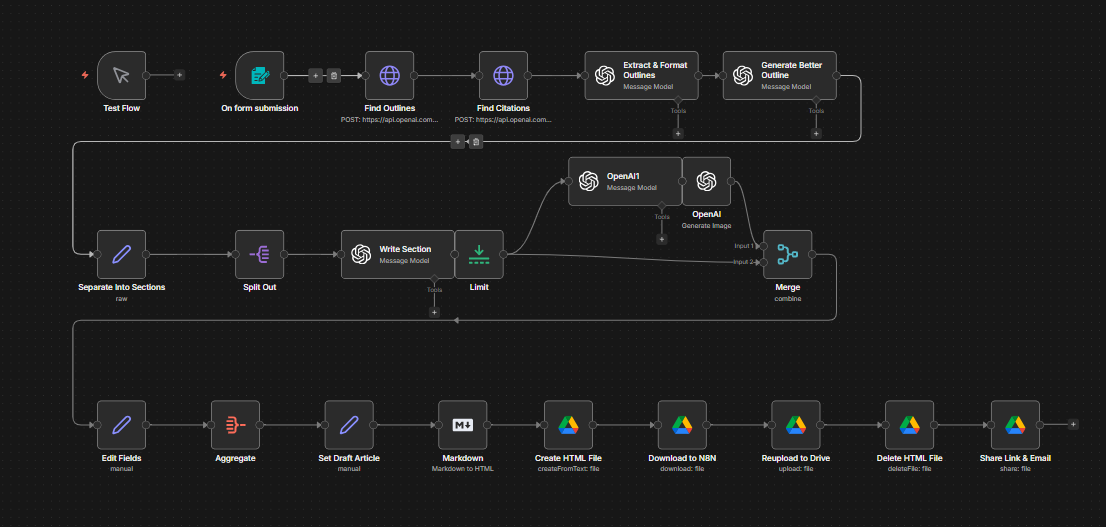Select the Limit node
Screen dimensions: 1106x527
pos(479,254)
